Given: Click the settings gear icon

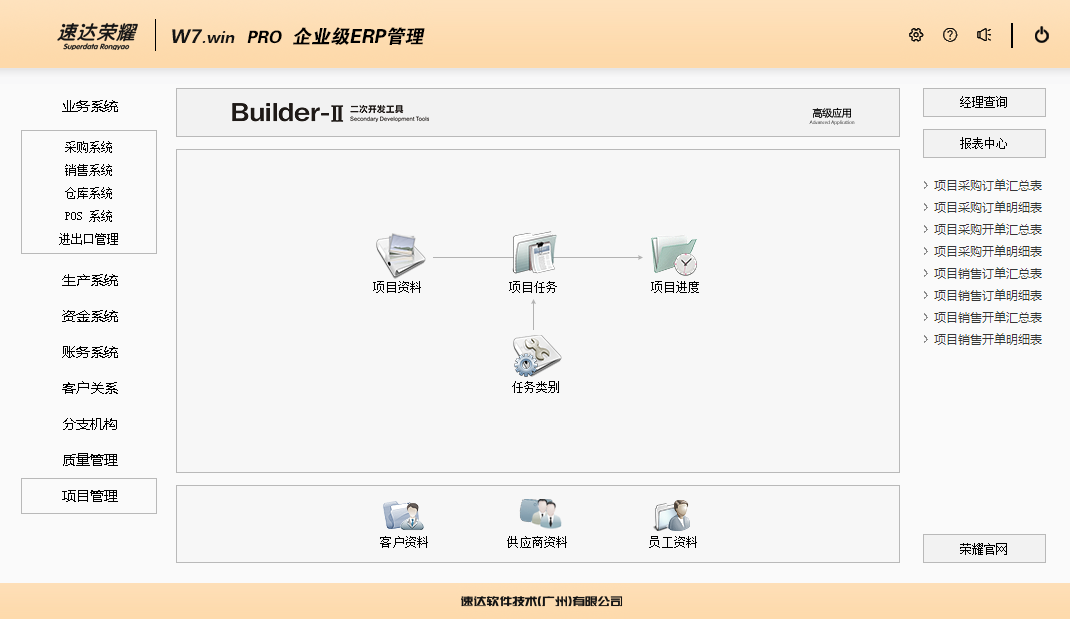Looking at the screenshot, I should [916, 35].
